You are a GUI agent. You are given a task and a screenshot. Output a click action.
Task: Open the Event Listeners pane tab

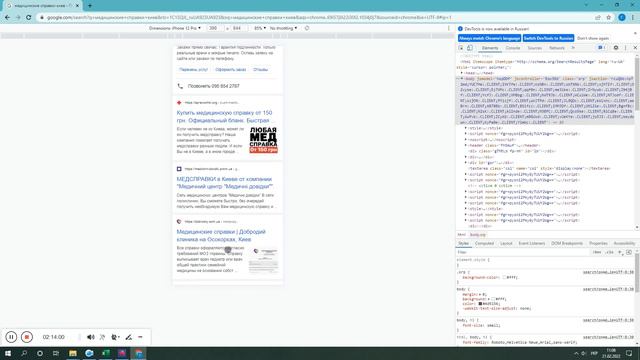pos(532,243)
